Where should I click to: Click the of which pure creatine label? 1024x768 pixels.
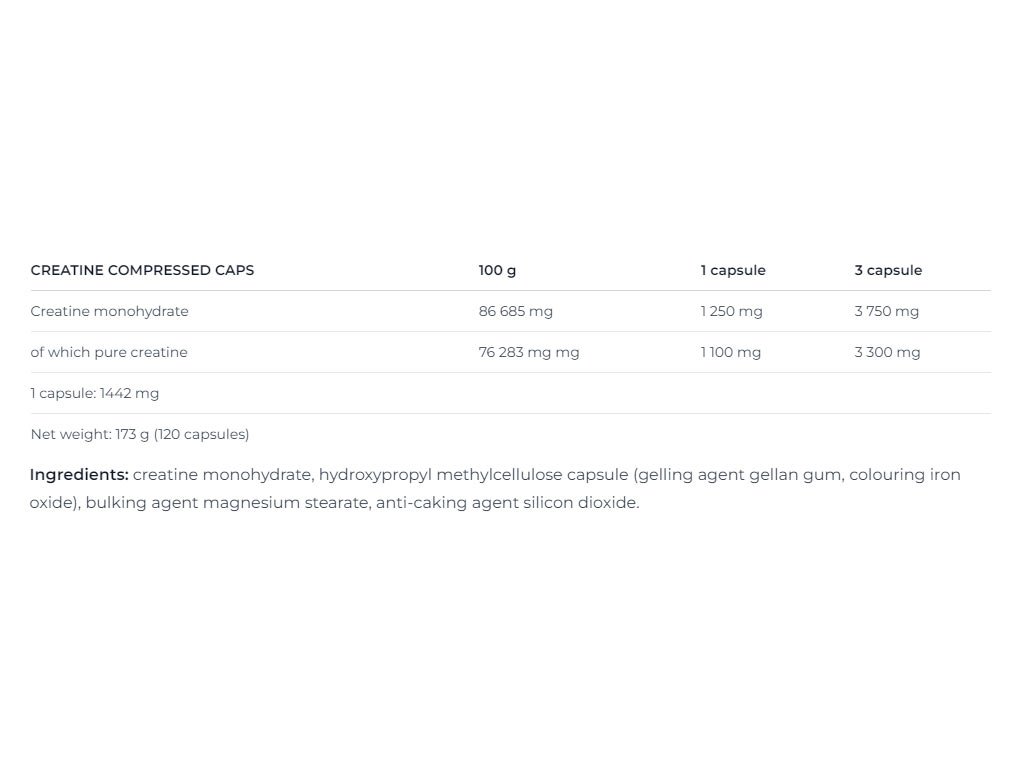108,353
